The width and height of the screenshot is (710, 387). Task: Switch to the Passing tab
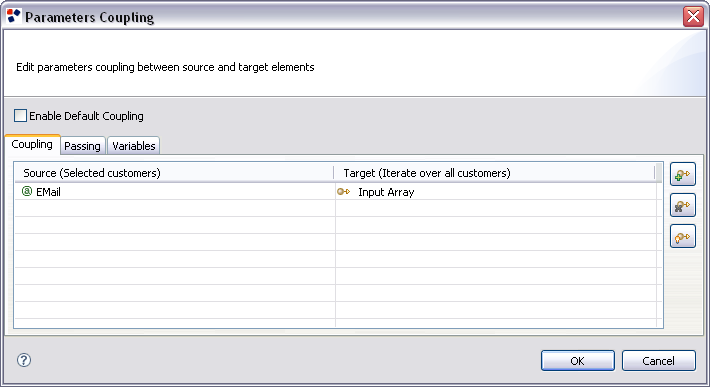[82, 146]
